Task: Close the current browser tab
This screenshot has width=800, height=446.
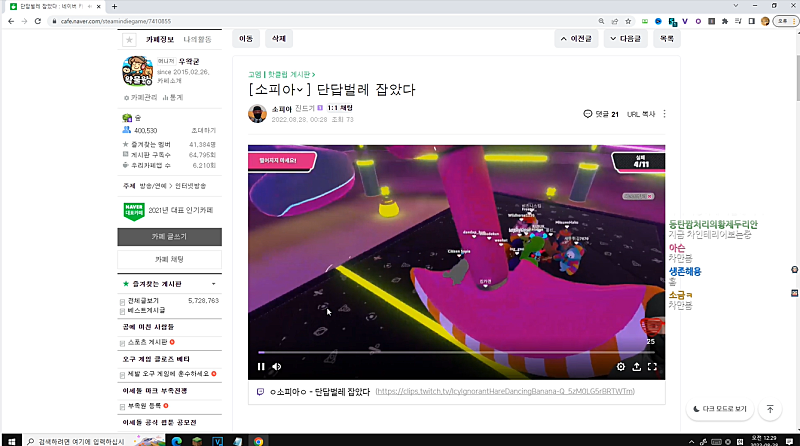Action: pyautogui.click(x=98, y=7)
